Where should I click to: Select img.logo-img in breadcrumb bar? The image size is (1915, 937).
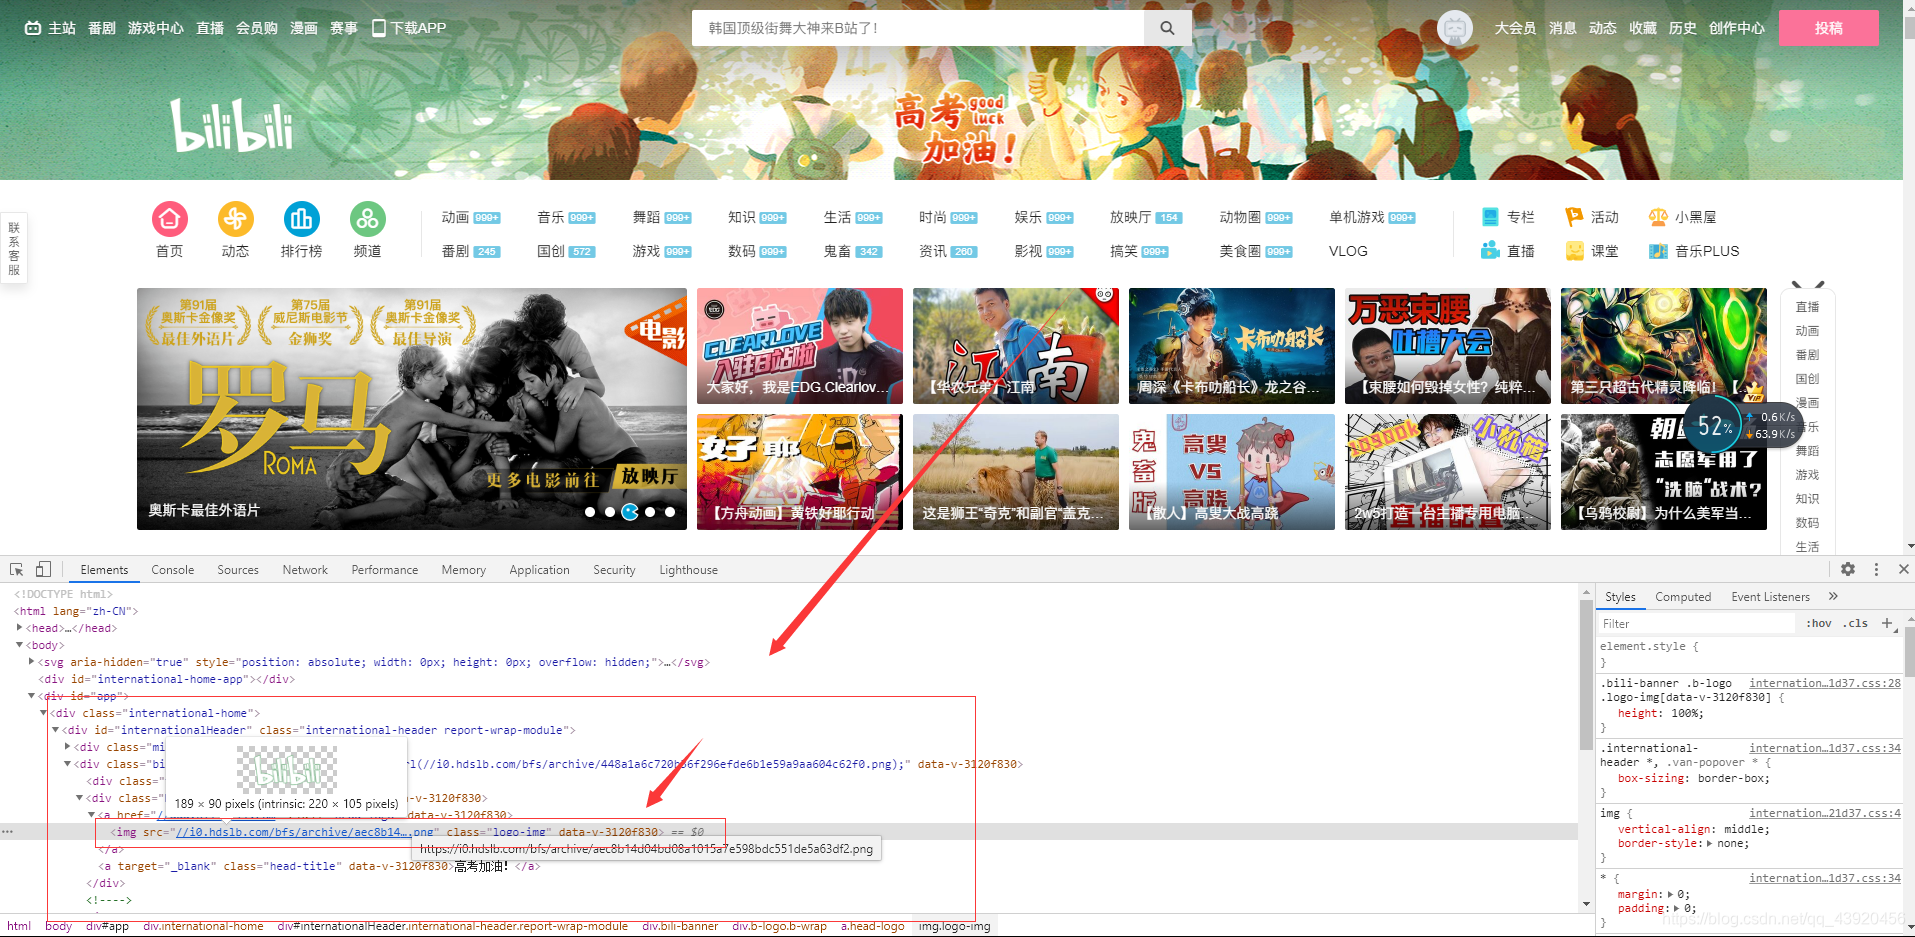click(x=954, y=926)
